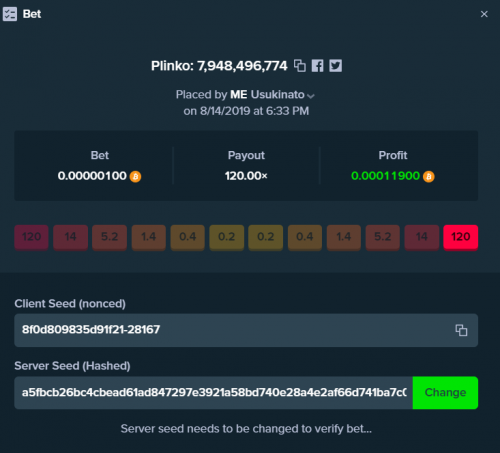Click the right 14 multiplier bucket
The width and height of the screenshot is (500, 453).
(x=422, y=237)
